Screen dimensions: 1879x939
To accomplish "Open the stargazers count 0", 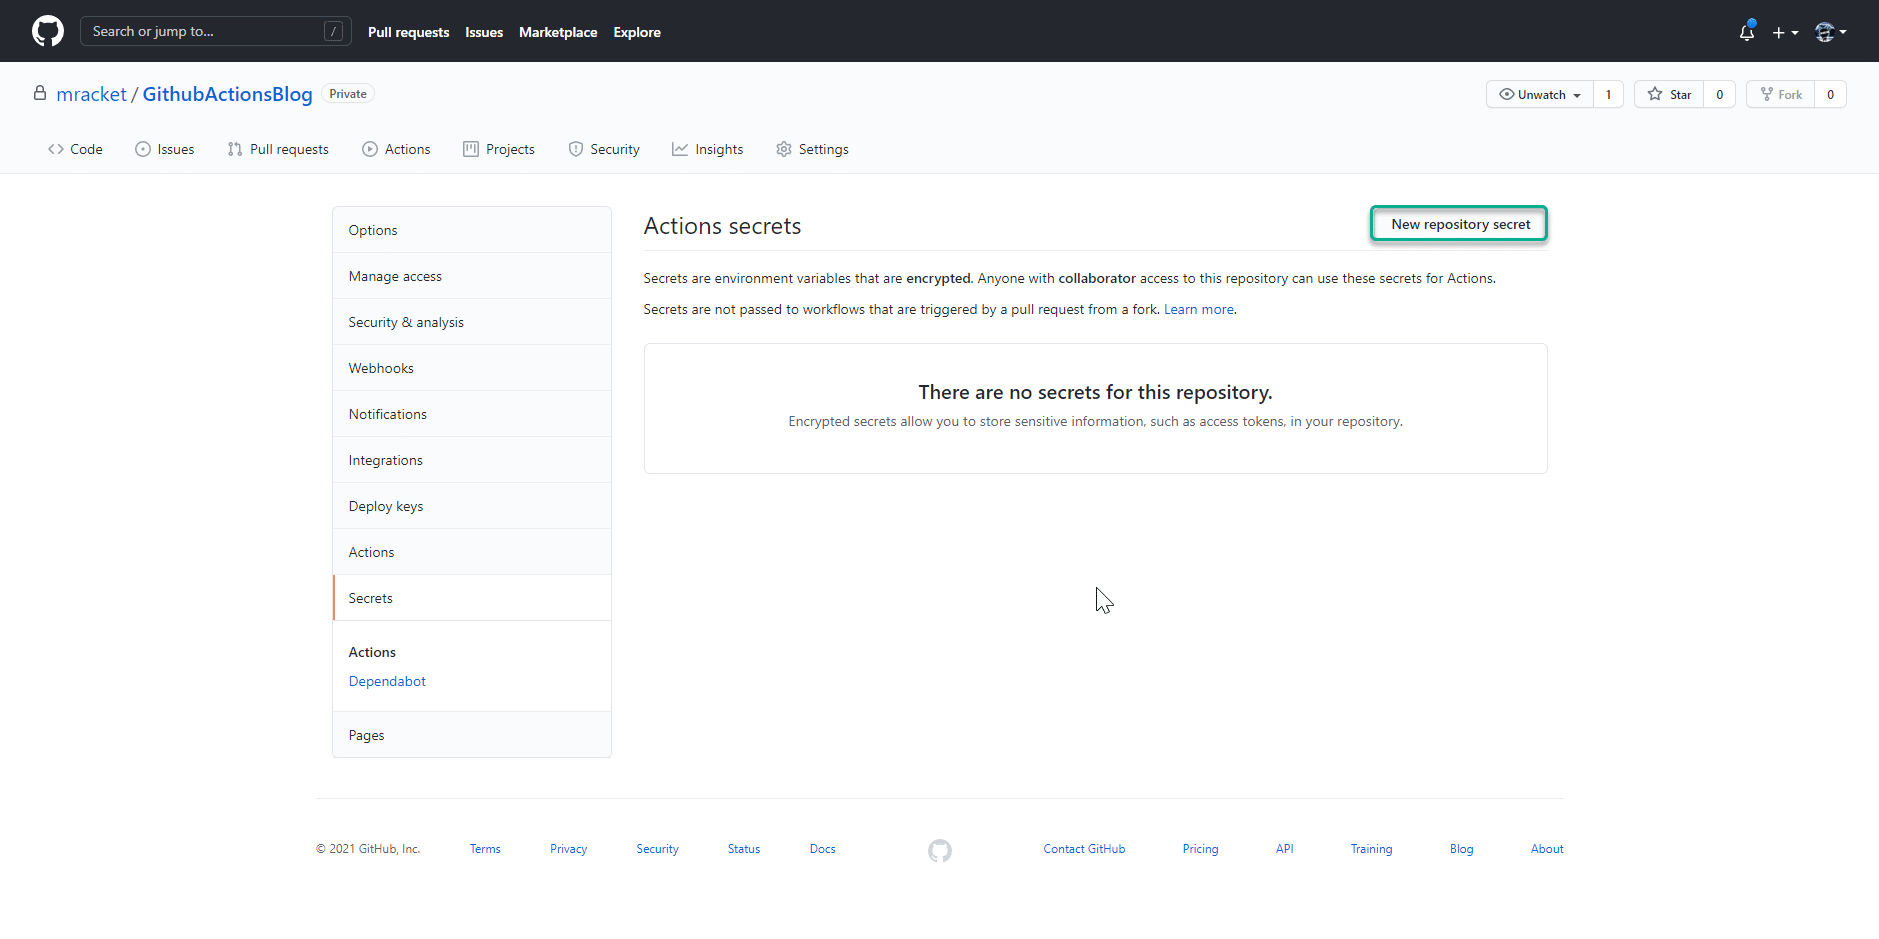I will 1719,94.
